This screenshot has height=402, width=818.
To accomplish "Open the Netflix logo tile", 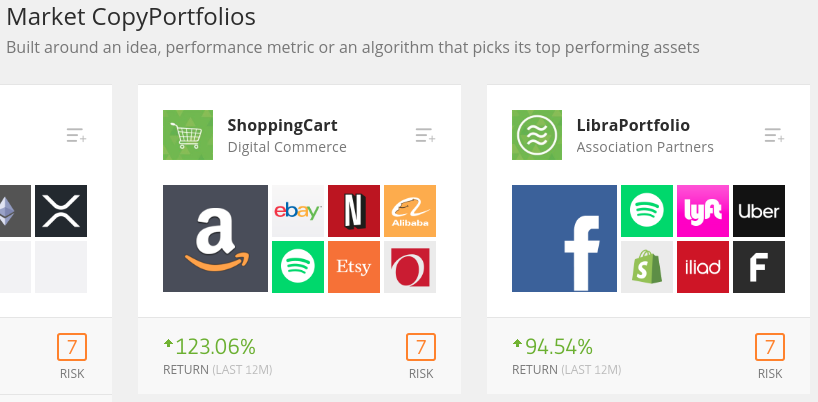I will point(354,211).
